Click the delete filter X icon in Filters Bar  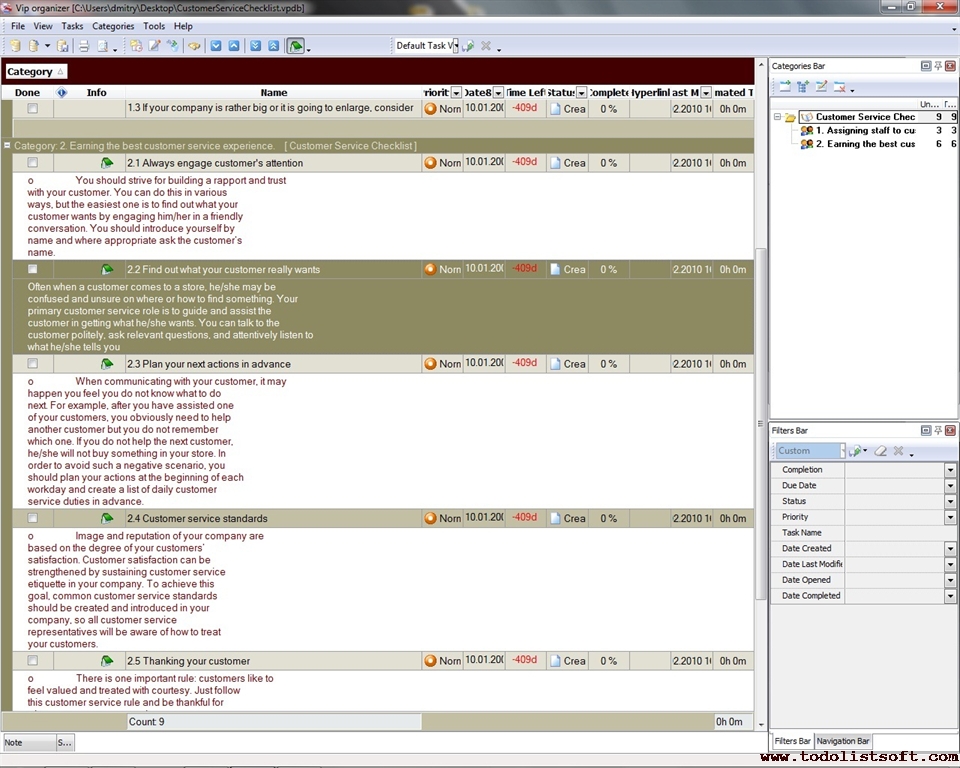898,451
